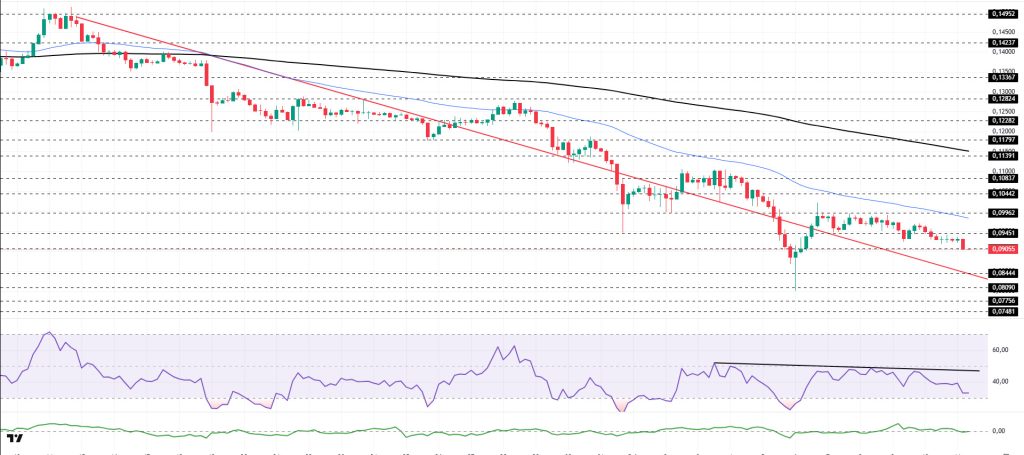The image size is (1024, 455).
Task: Click the 0,08444 support level label
Action: [1003, 272]
